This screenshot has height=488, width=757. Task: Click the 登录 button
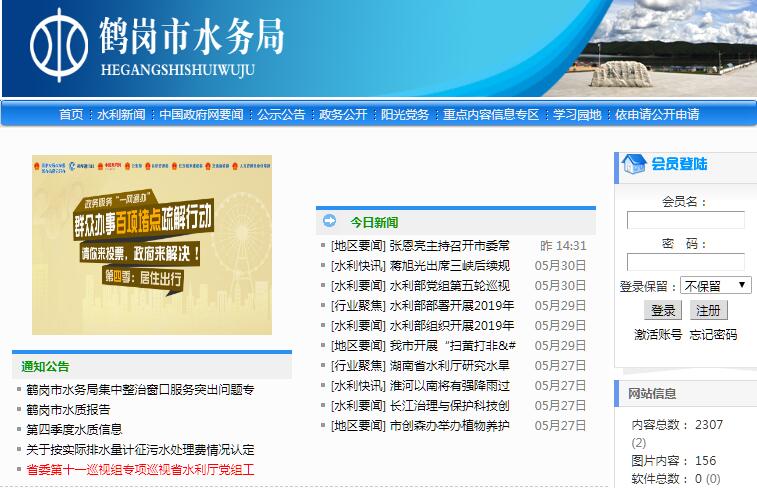tap(664, 310)
